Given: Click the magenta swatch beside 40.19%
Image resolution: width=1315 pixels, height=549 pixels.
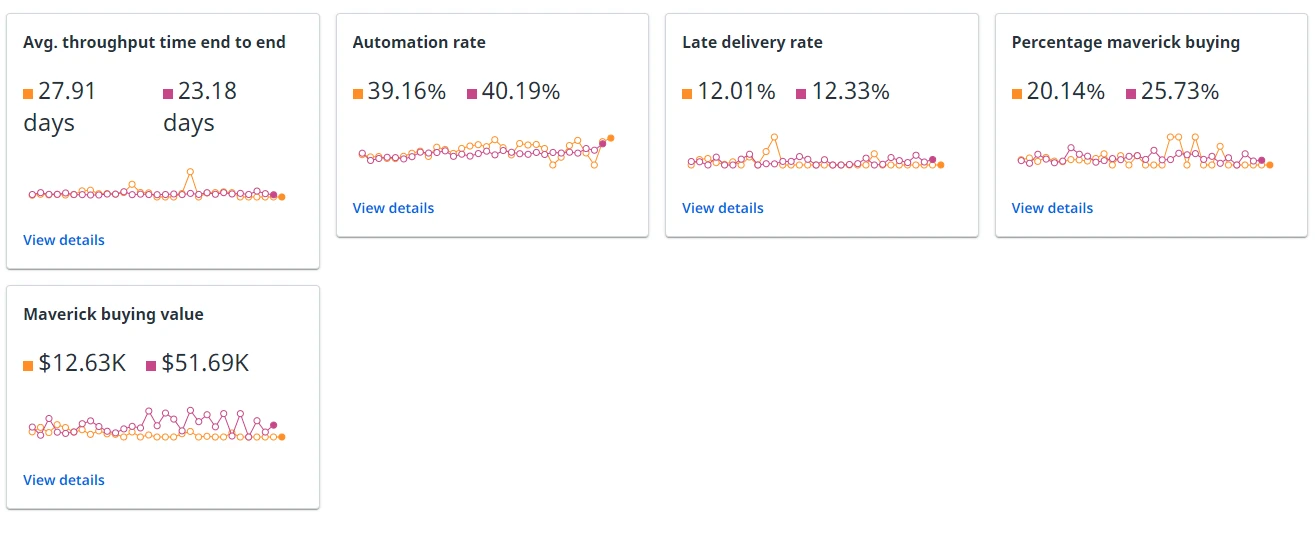Looking at the screenshot, I should [472, 94].
